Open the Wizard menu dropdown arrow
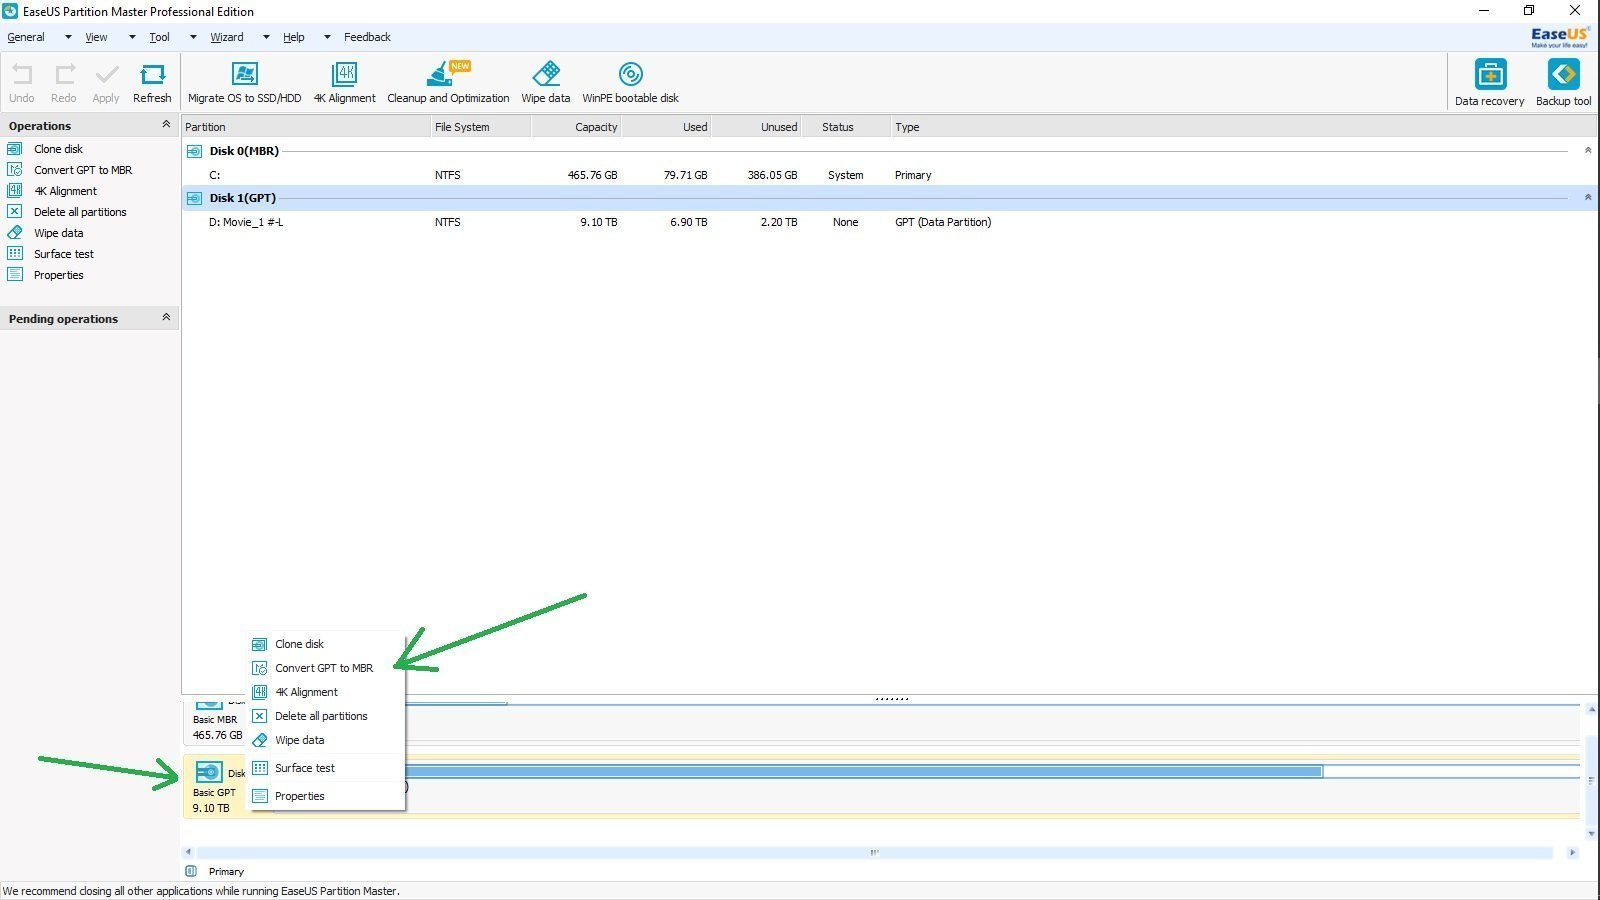1600x900 pixels. click(266, 38)
